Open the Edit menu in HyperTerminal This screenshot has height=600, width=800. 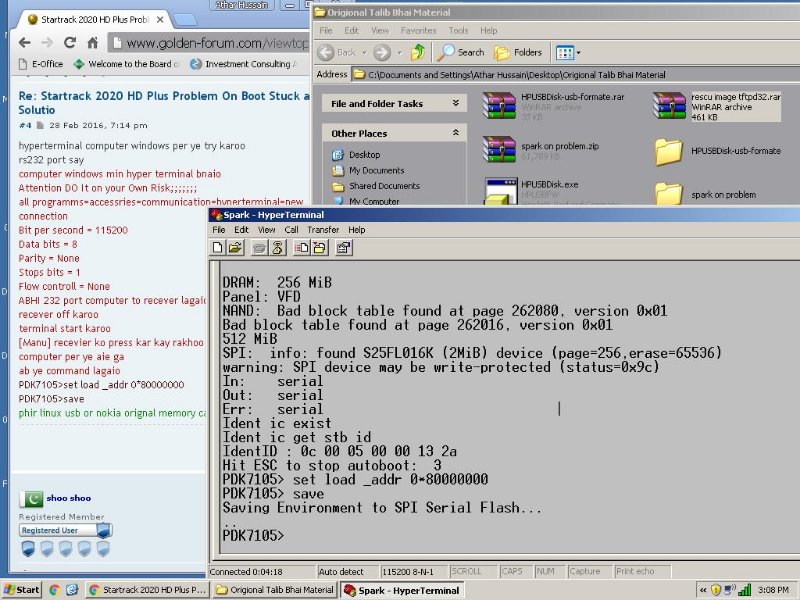241,230
